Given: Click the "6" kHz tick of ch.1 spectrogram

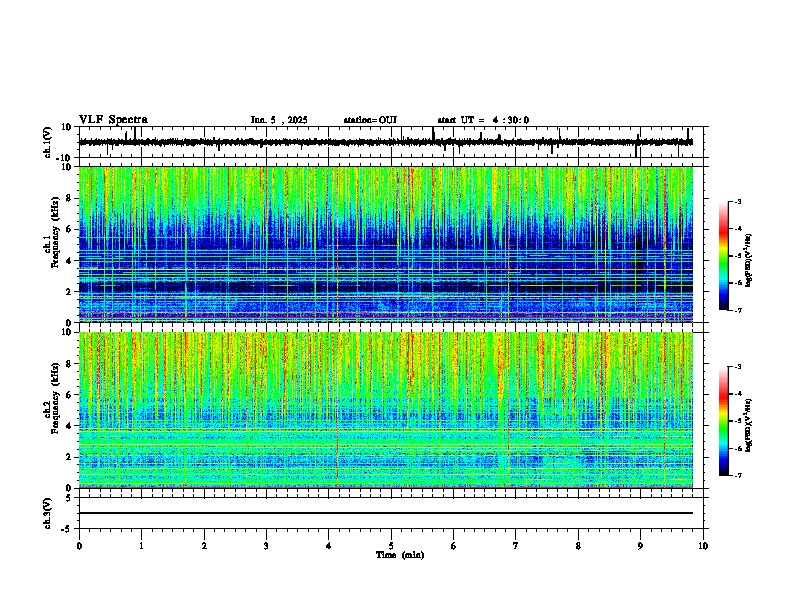Looking at the screenshot, I should tap(69, 229).
